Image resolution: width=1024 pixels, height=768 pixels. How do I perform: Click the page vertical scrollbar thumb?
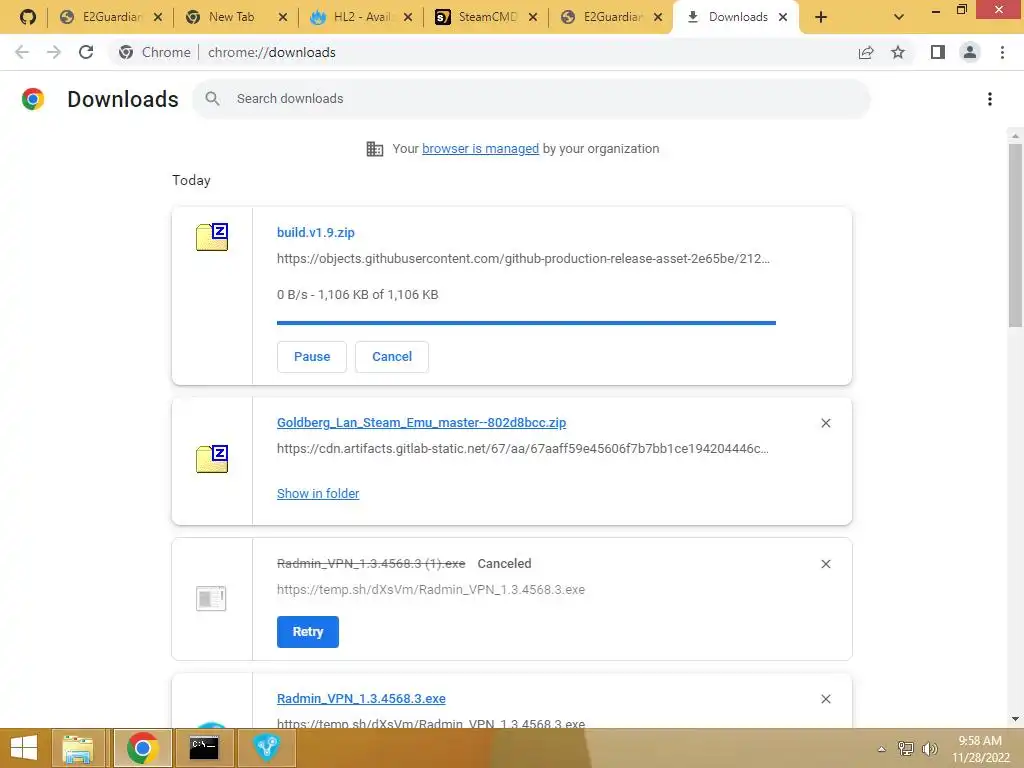click(x=1015, y=235)
